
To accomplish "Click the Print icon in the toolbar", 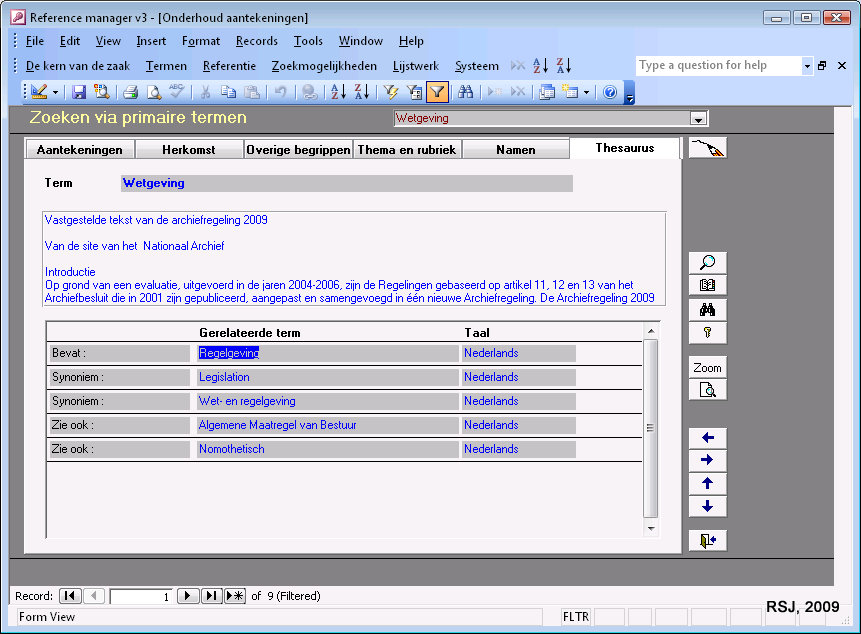I will pos(130,92).
